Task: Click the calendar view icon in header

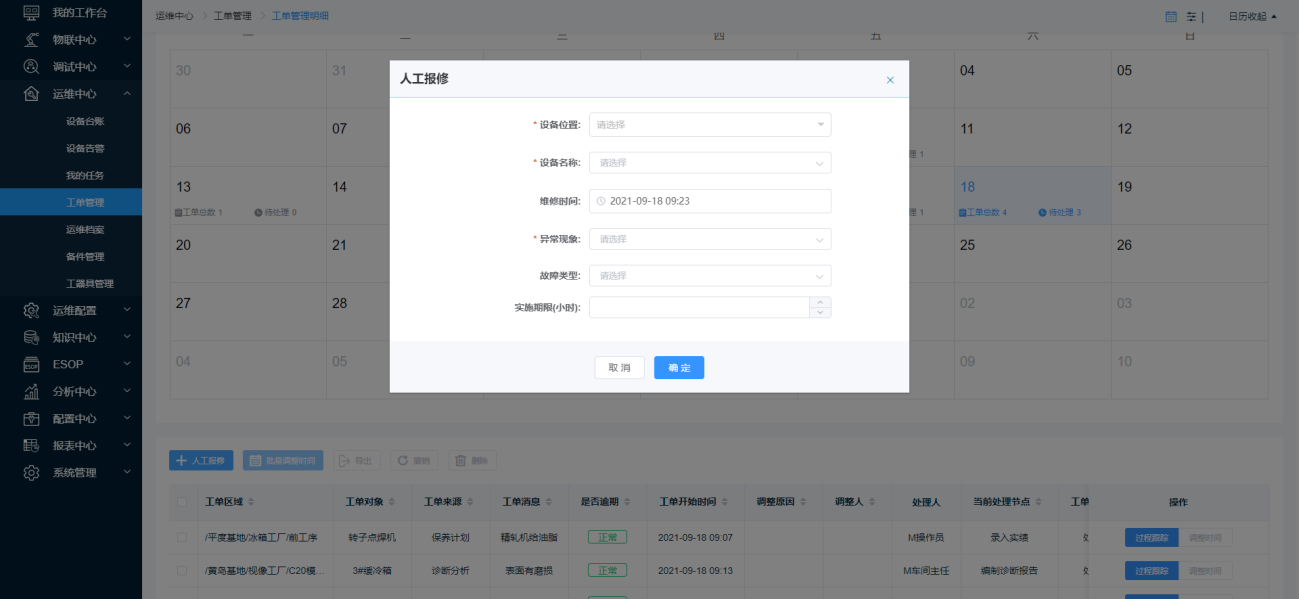Action: (x=1171, y=16)
